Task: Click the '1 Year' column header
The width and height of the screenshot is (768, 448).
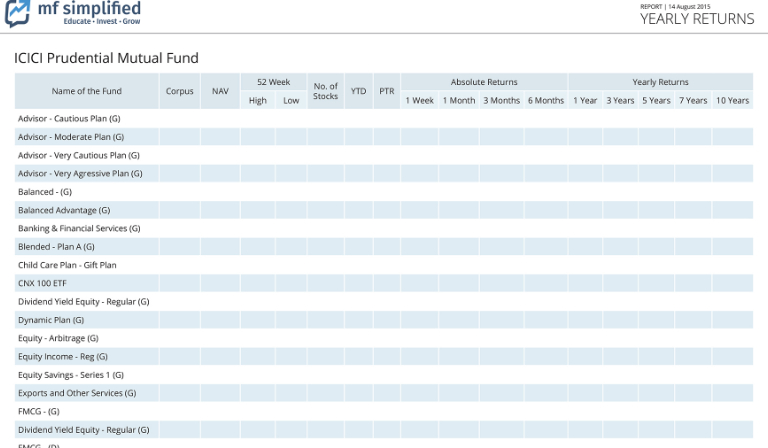Action: [585, 100]
